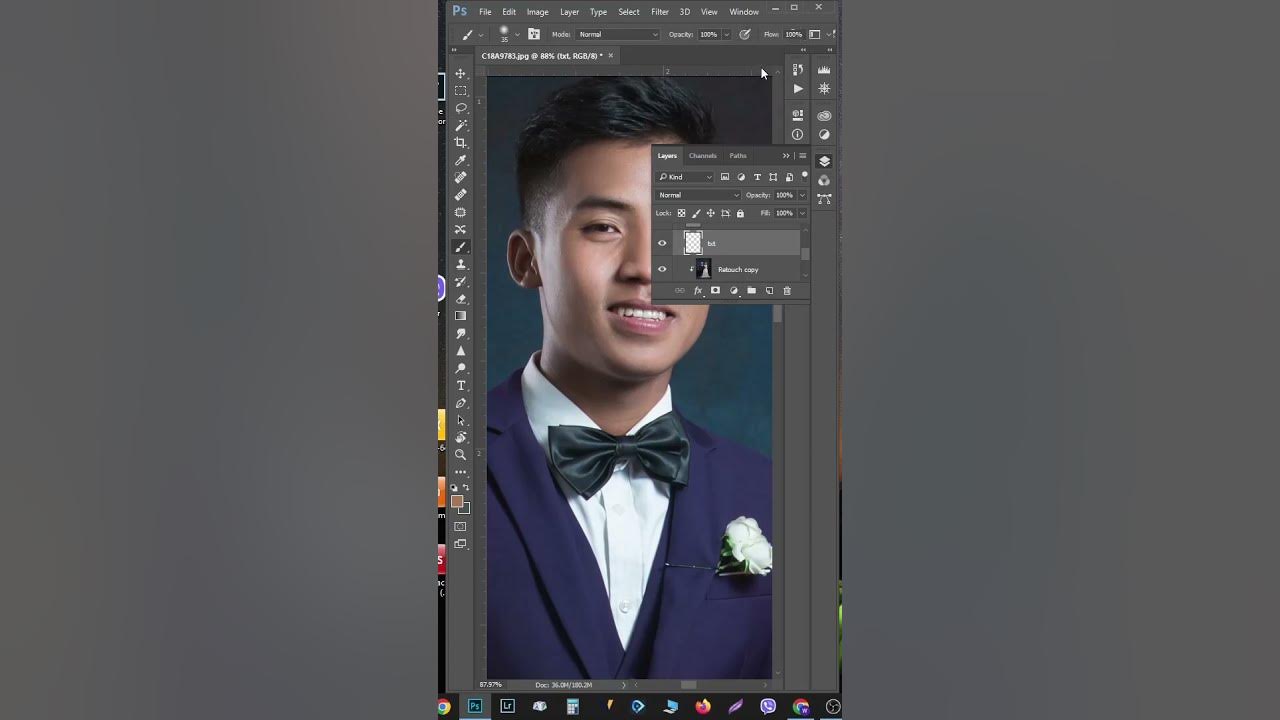Select the Zoom tool

[461, 454]
